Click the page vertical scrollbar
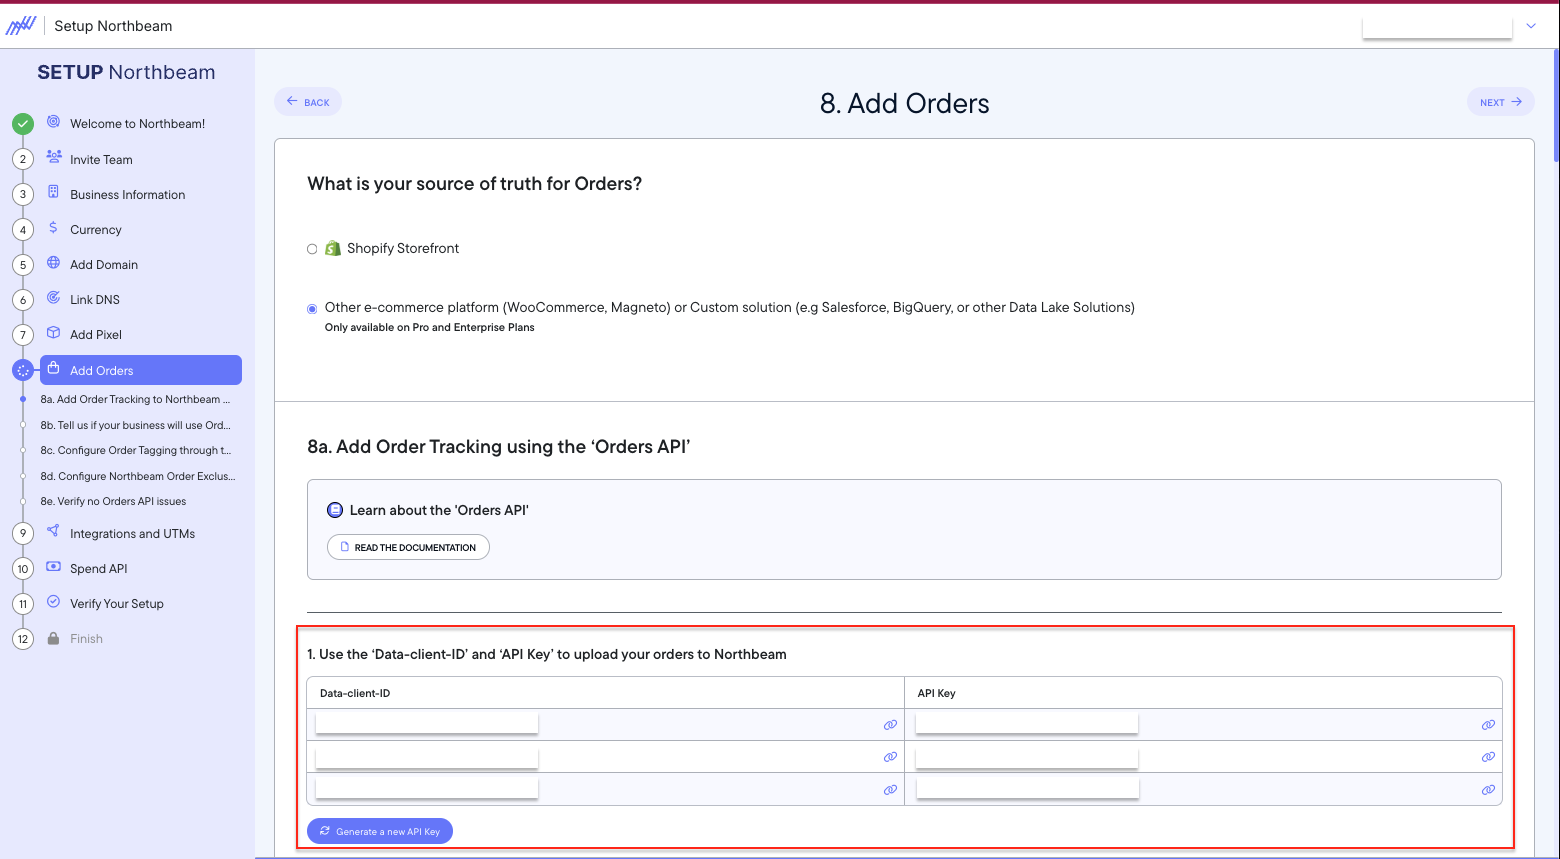 [x=1556, y=105]
